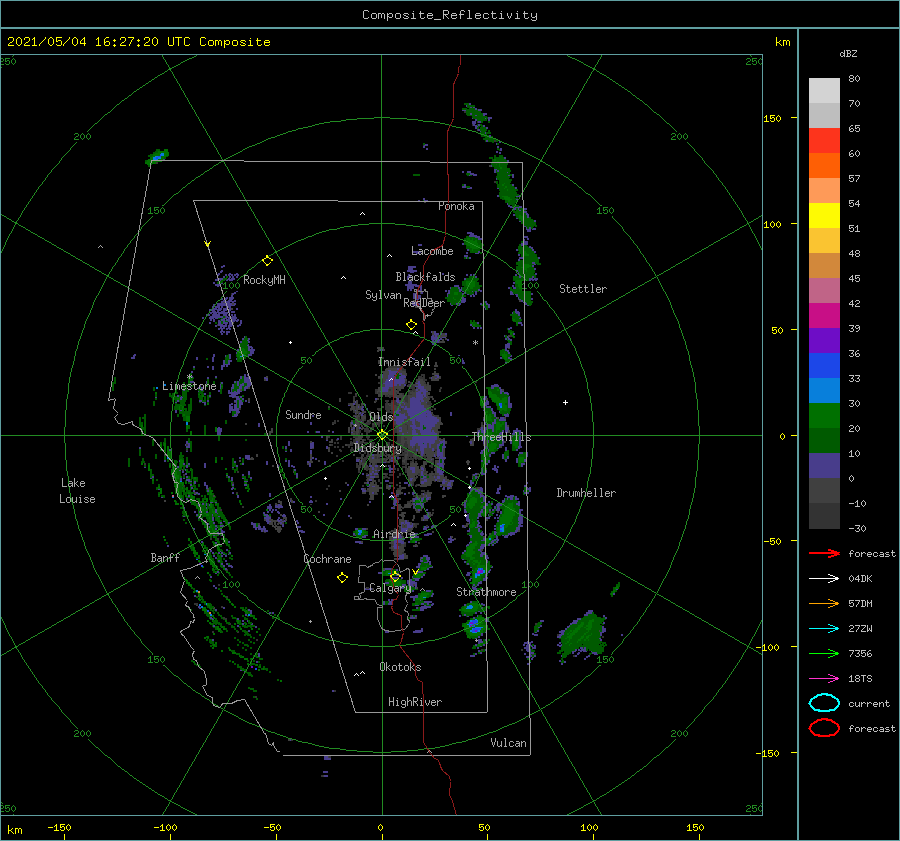Viewport: 900px width, 841px height.
Task: Select the yellow swatch between 54 and 51 dBZ
Action: [x=824, y=216]
